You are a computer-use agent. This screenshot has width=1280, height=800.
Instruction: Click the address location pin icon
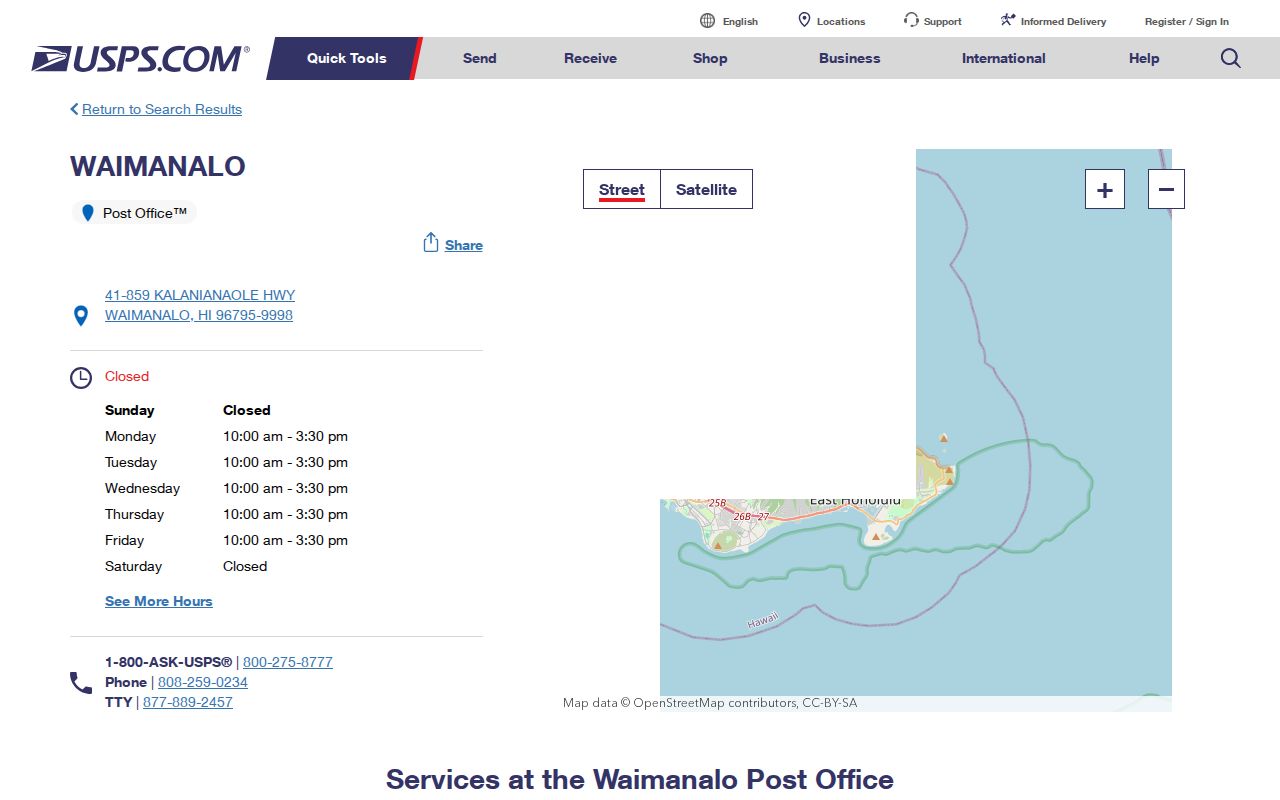coord(81,316)
